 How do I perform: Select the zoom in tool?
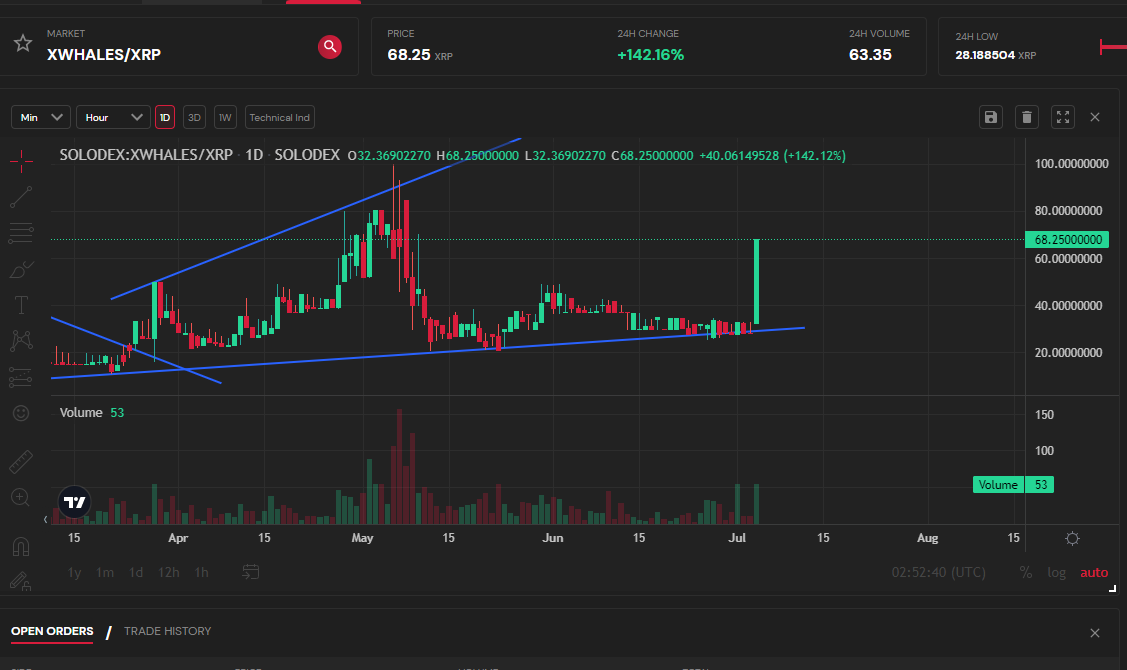22,497
